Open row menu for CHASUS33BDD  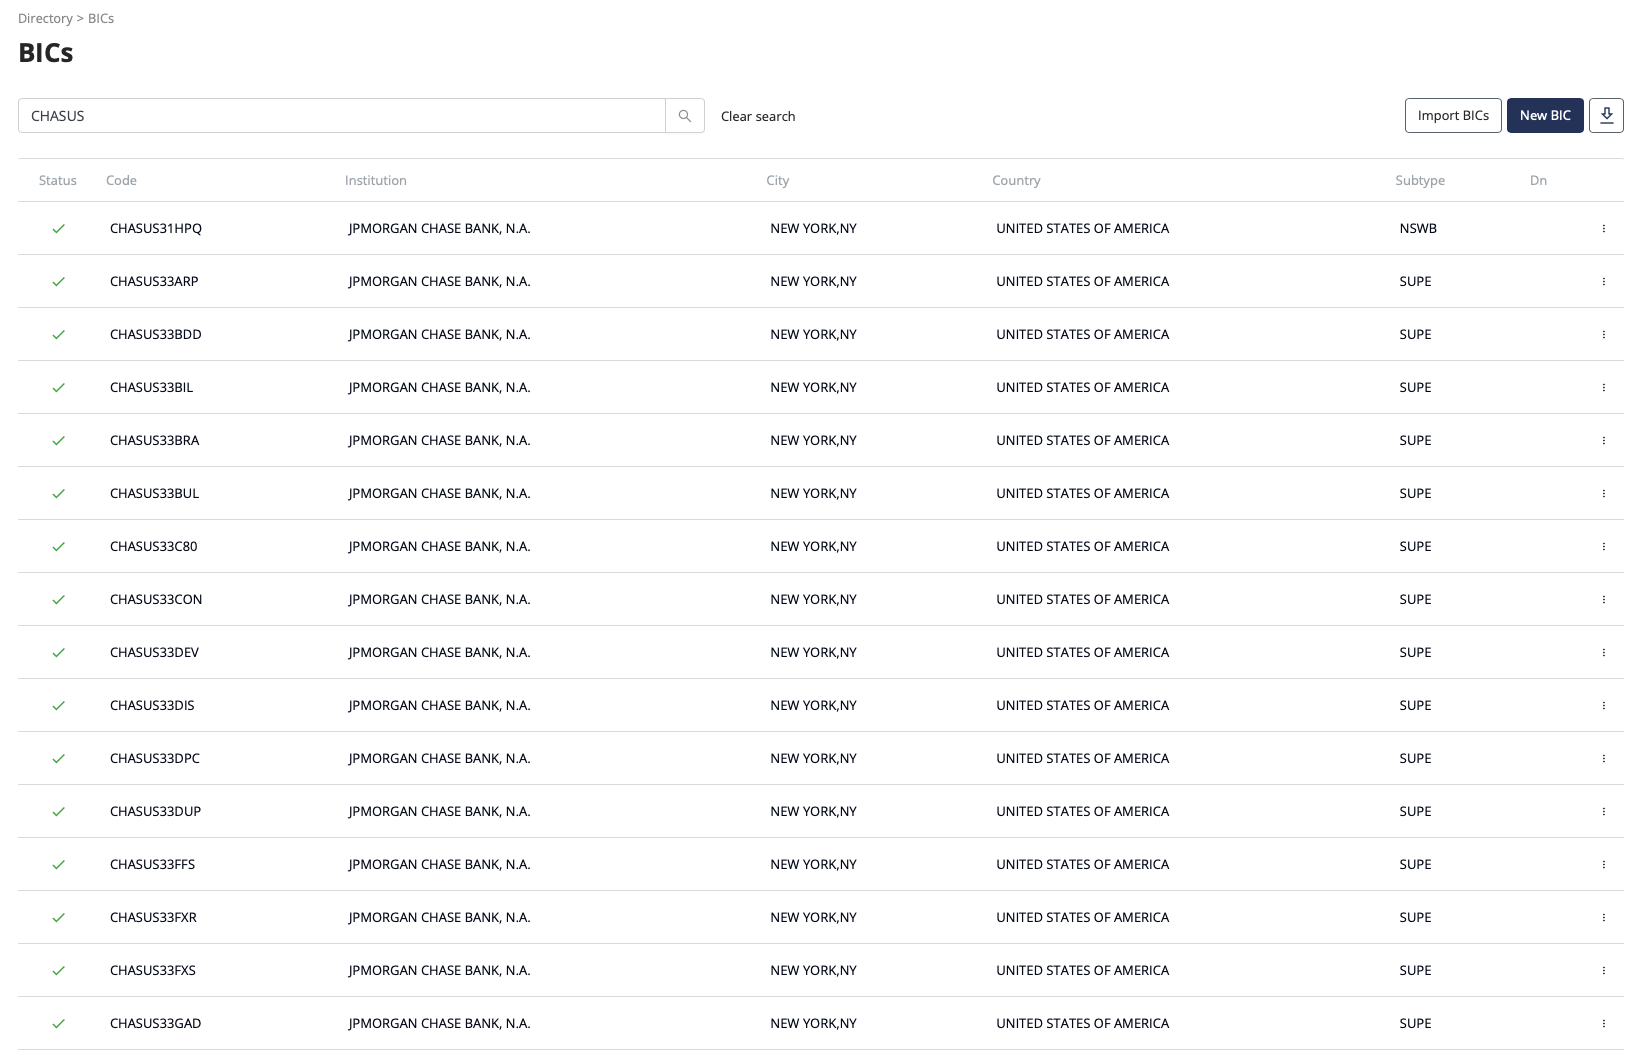pos(1604,335)
